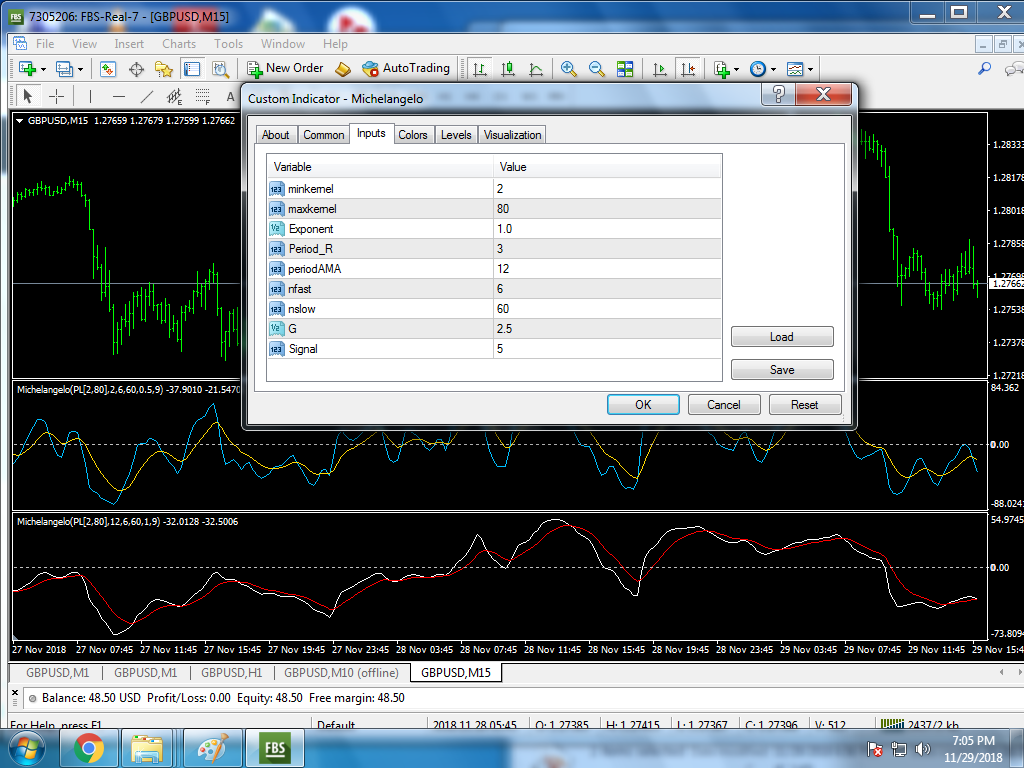Switch to candlestick chart icon
The height and width of the screenshot is (768, 1024).
(x=508, y=69)
